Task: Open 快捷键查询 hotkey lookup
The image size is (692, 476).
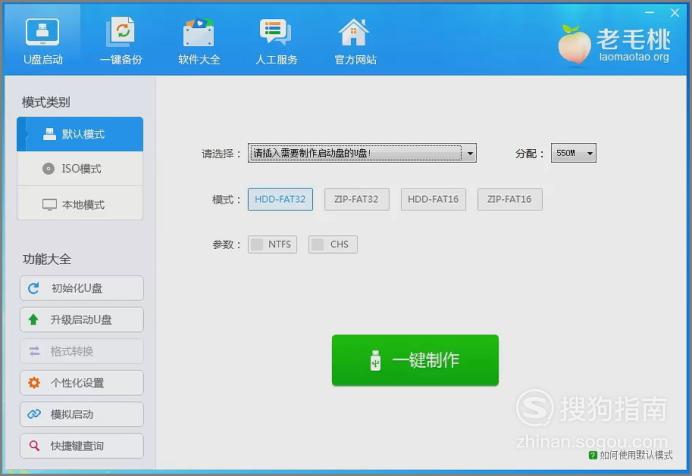Action: 82,446
